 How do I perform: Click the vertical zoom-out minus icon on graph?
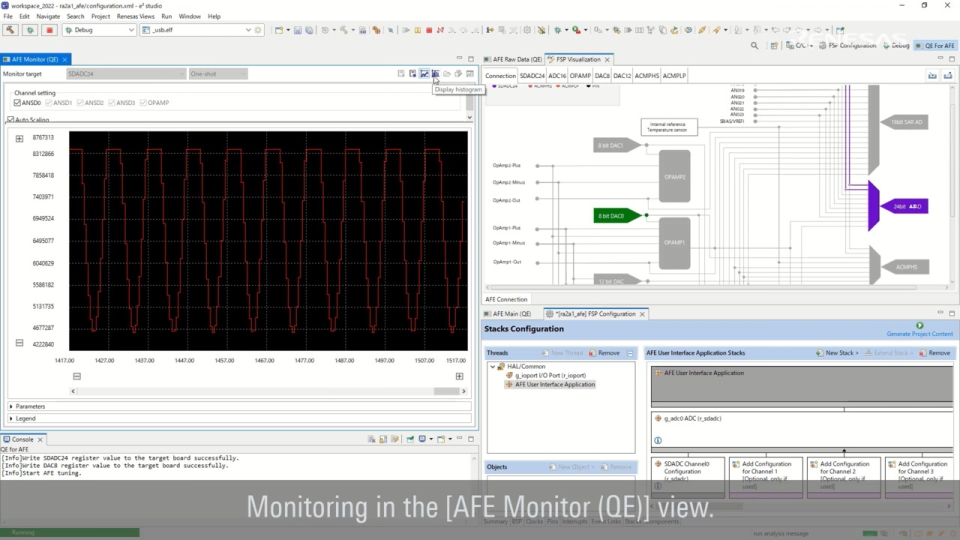19,343
